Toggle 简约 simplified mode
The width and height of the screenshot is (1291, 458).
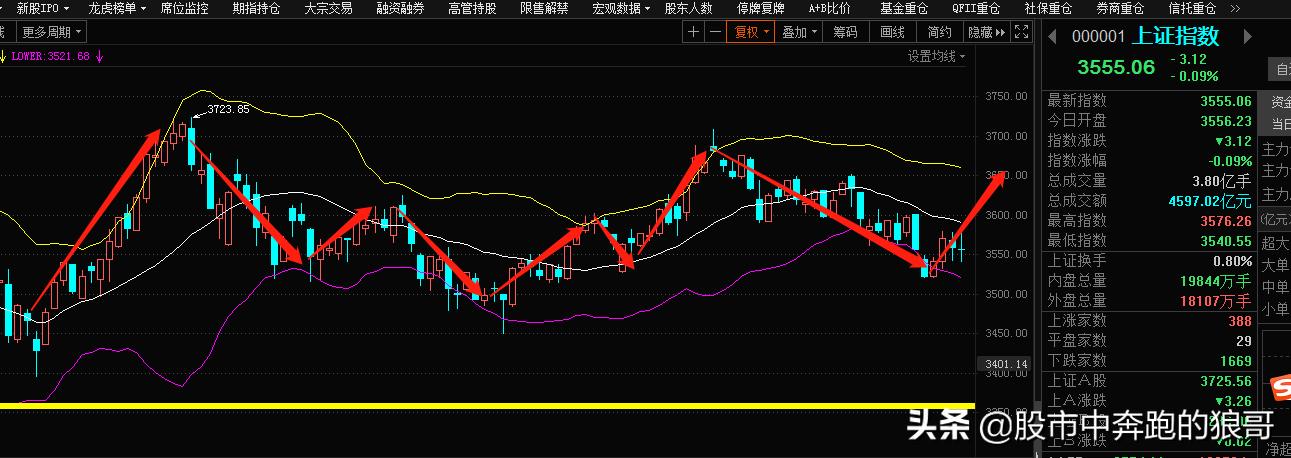[940, 32]
